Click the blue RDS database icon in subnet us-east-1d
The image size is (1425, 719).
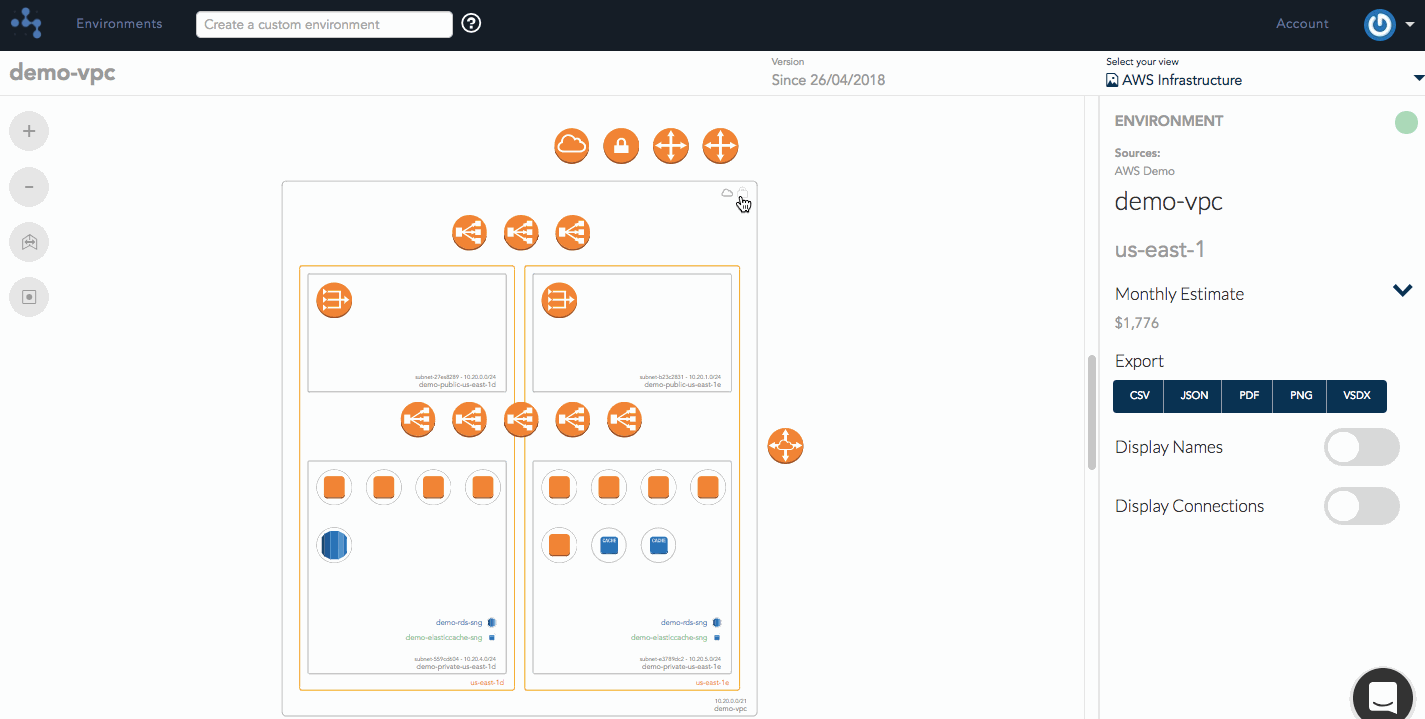click(x=334, y=545)
